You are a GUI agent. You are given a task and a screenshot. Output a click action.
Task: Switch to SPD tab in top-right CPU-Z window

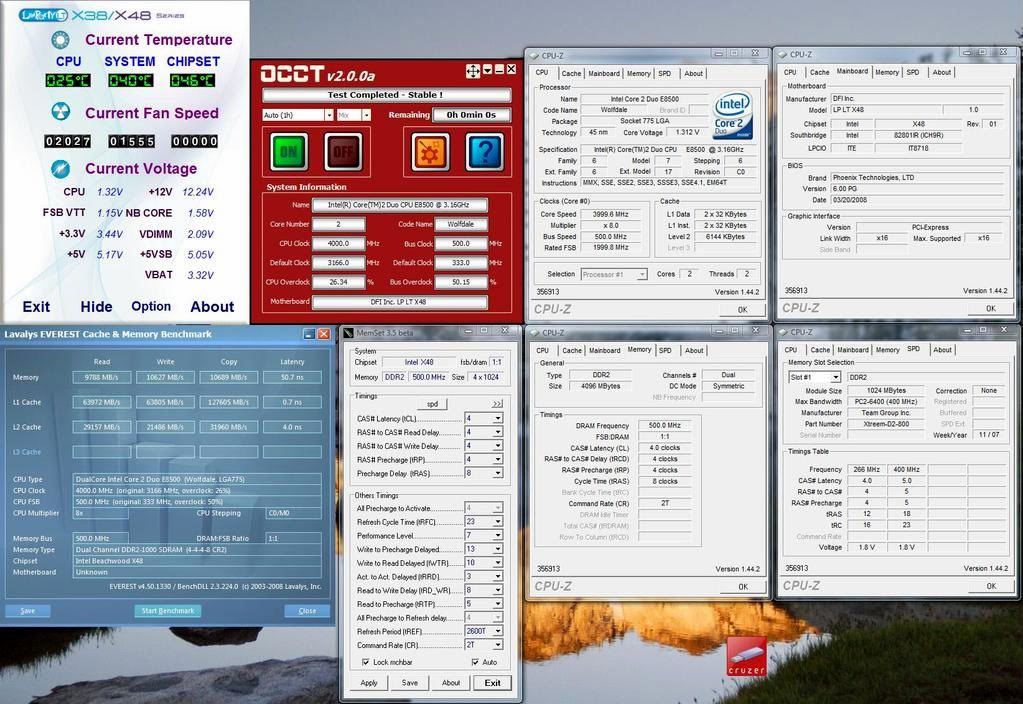tap(913, 72)
